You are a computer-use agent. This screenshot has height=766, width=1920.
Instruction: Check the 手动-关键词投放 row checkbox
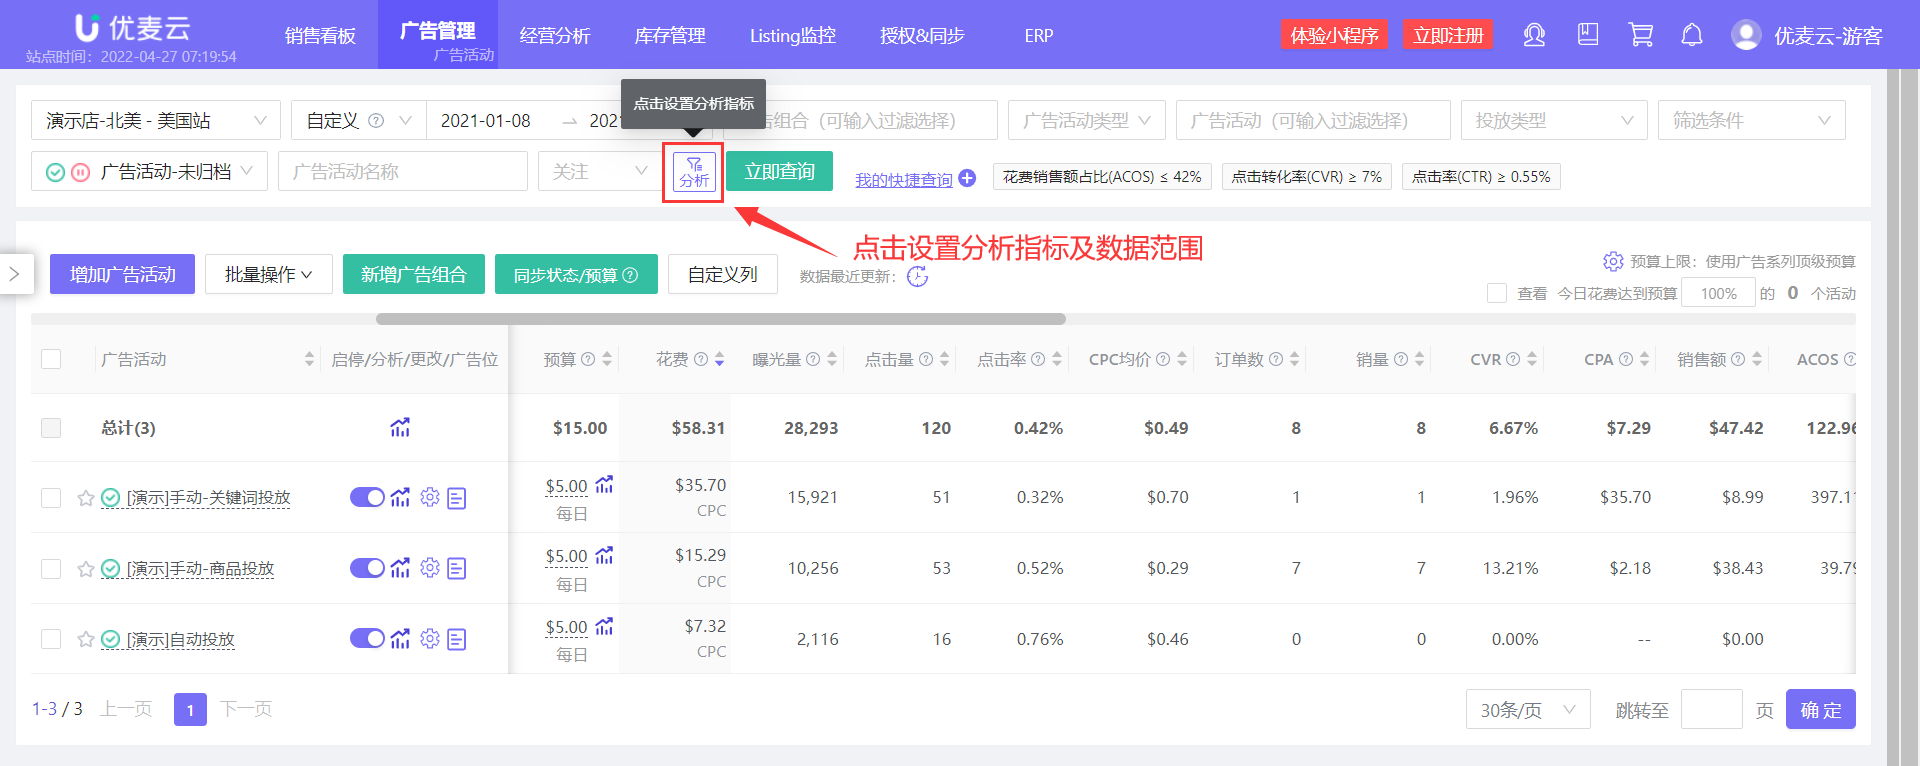(51, 498)
